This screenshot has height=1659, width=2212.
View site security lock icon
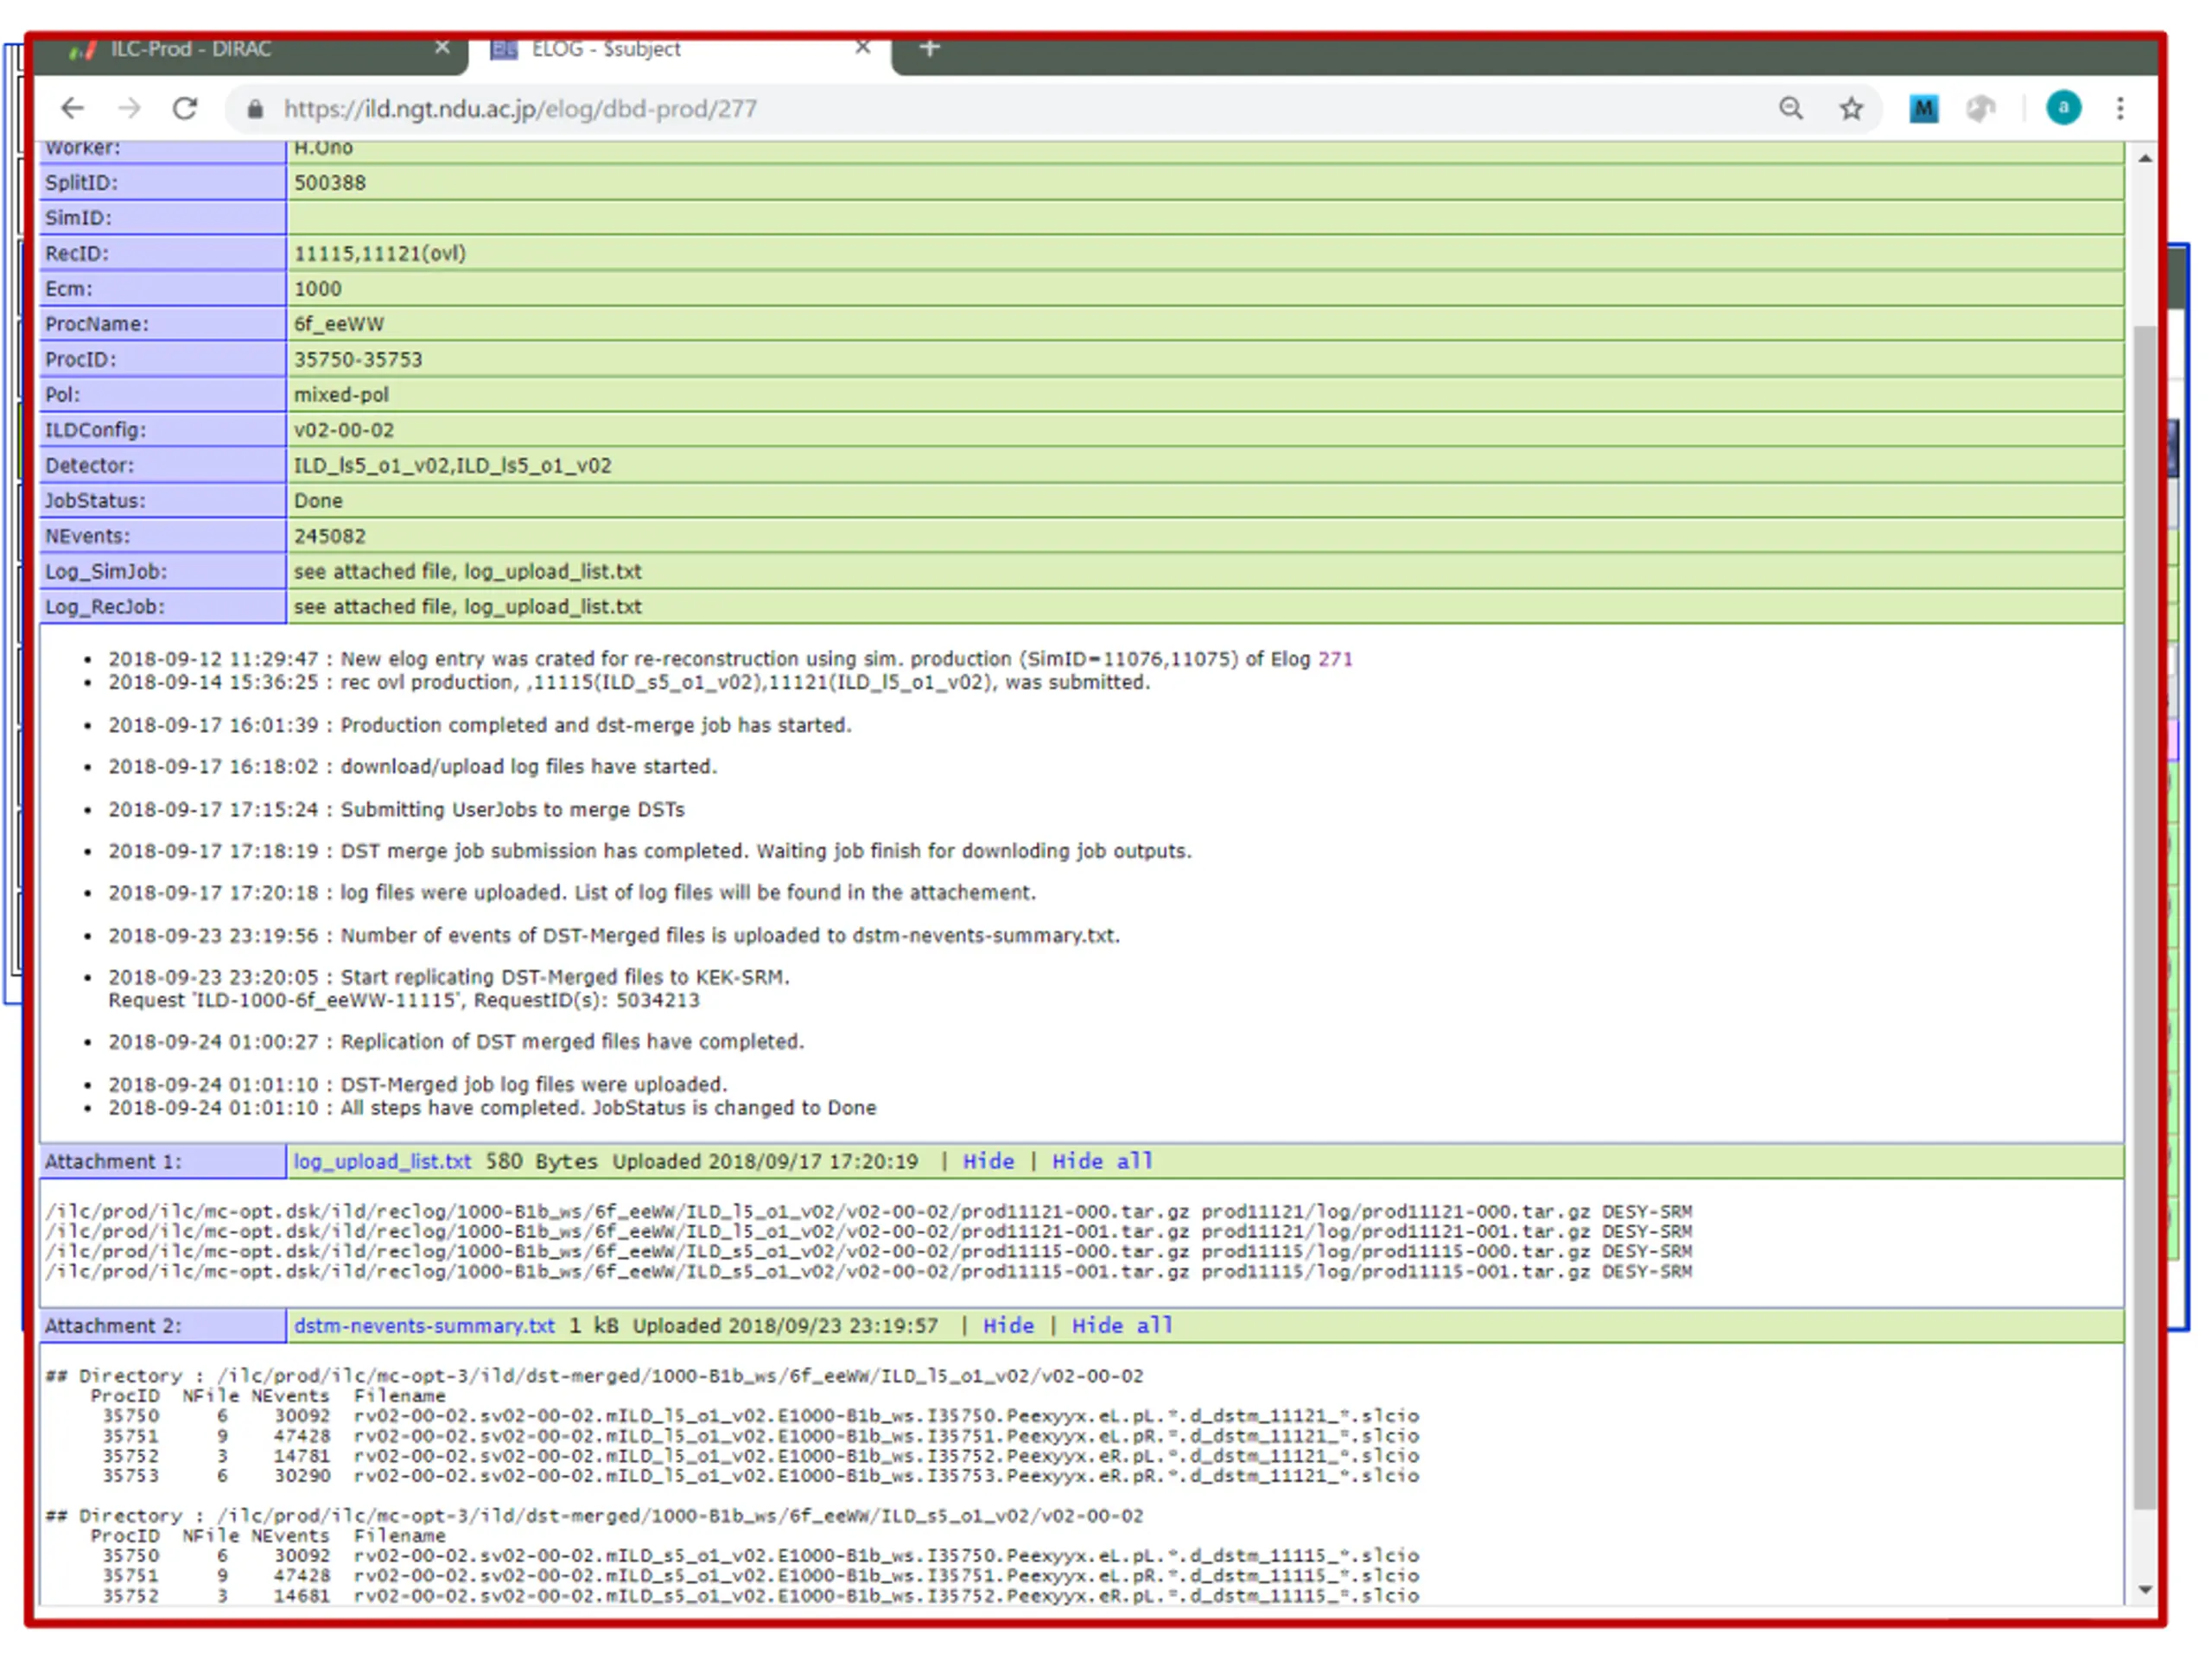pyautogui.click(x=255, y=109)
